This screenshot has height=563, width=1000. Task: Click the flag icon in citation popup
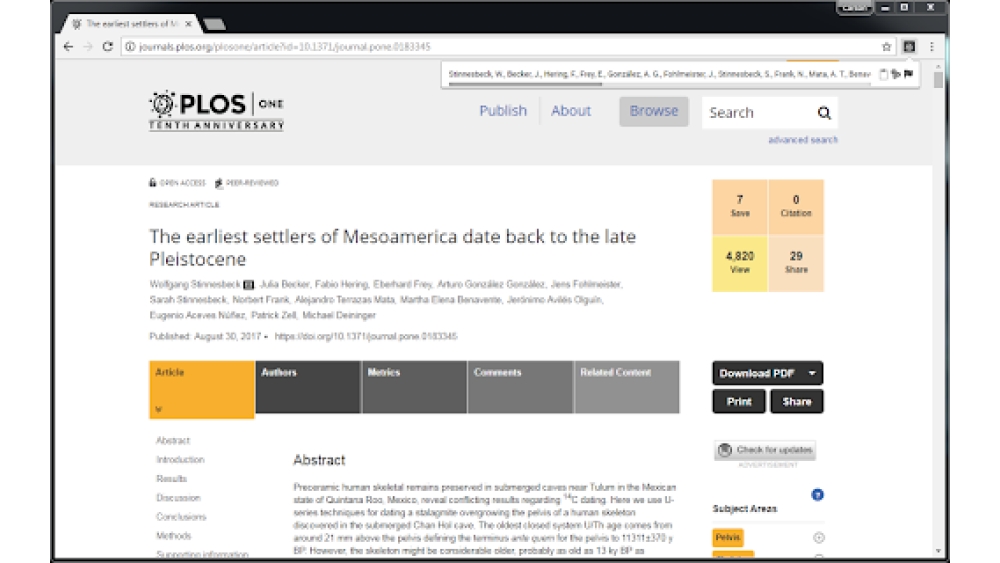(x=908, y=74)
